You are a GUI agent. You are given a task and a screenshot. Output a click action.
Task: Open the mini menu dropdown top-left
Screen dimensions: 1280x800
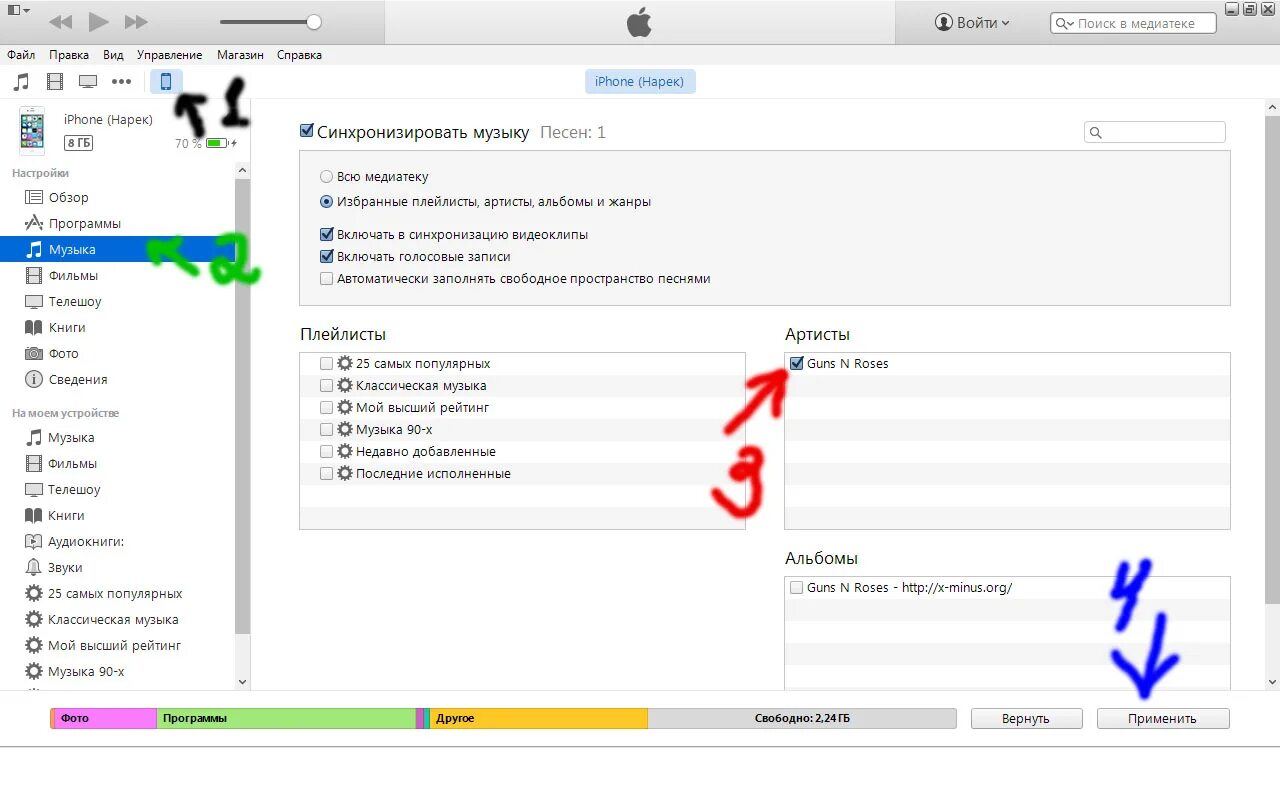19,10
